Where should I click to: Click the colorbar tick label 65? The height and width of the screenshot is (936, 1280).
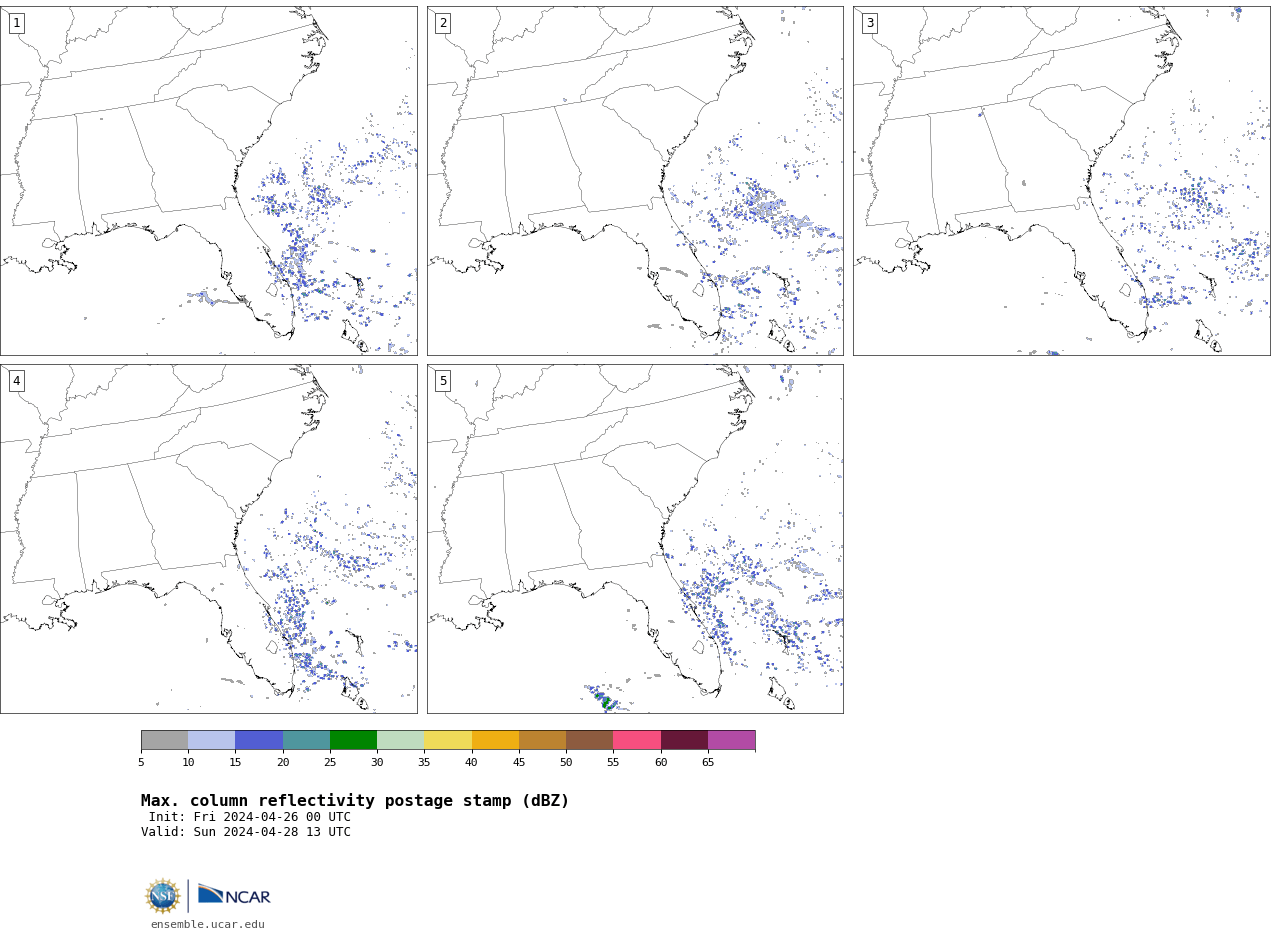(x=708, y=763)
